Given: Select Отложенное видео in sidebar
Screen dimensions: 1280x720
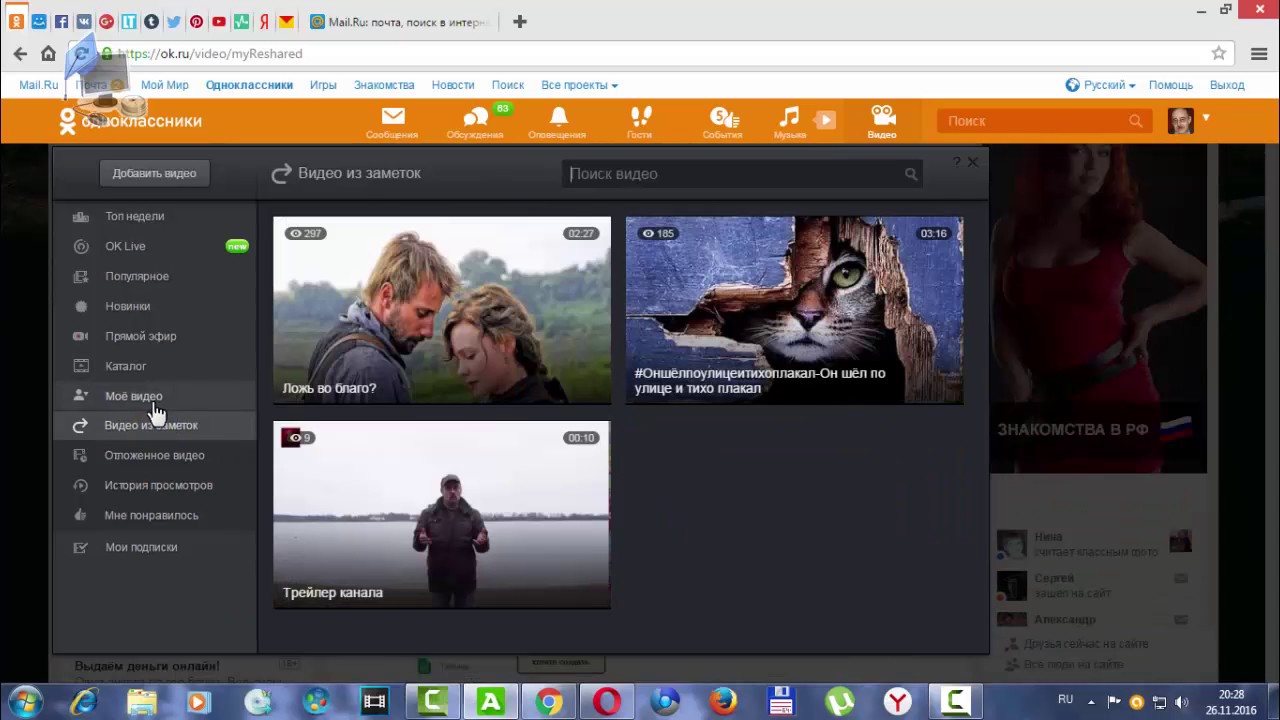Looking at the screenshot, I should point(155,455).
